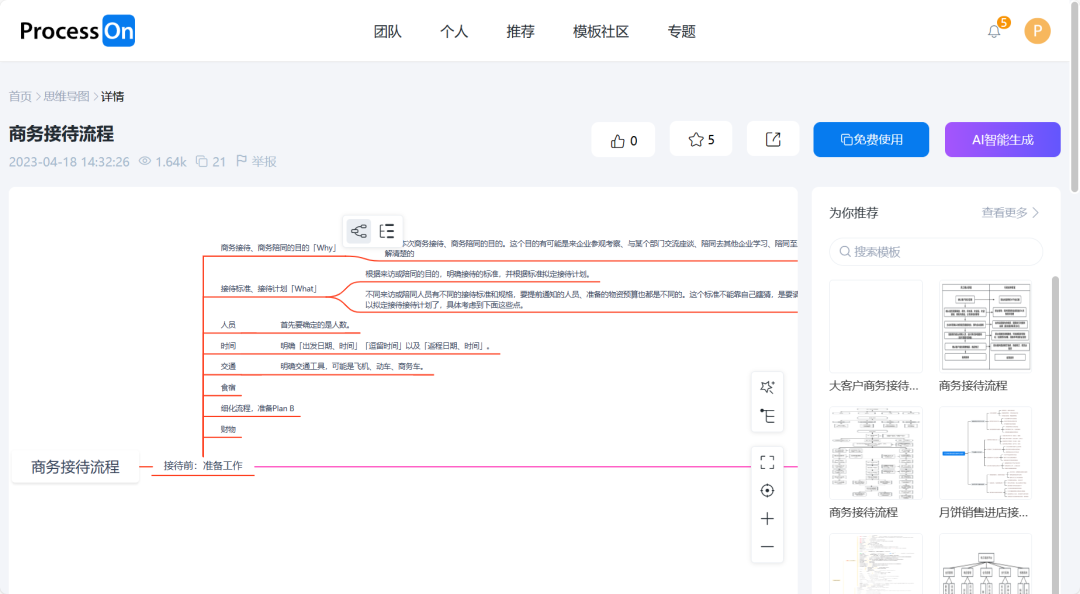
Task: Click the ProcessOn logo
Action: pos(77,31)
